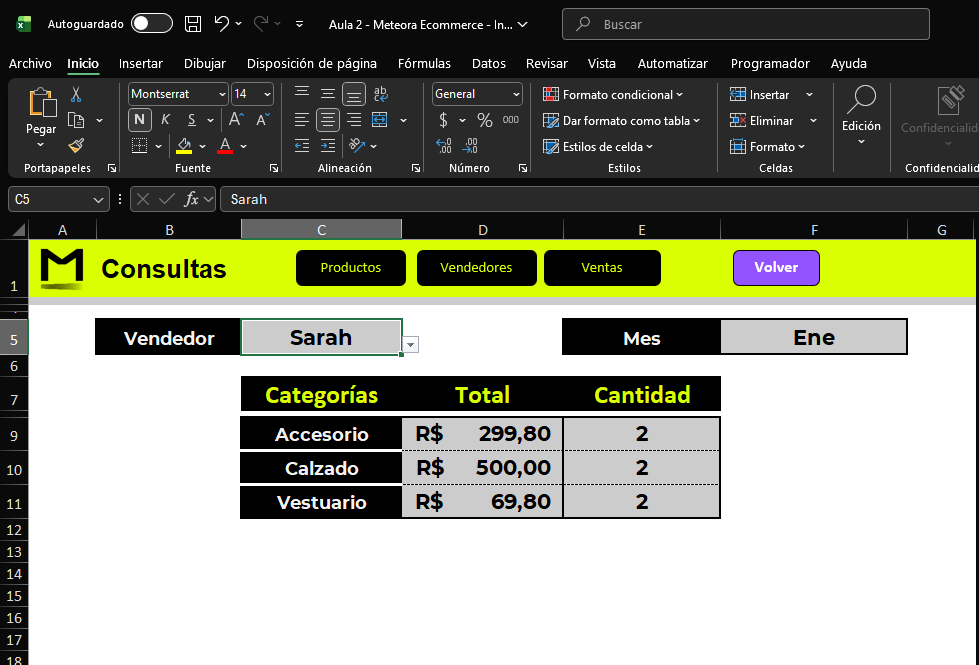Toggle center horizontal alignment
Screen dimensions: 979x665
click(x=327, y=119)
